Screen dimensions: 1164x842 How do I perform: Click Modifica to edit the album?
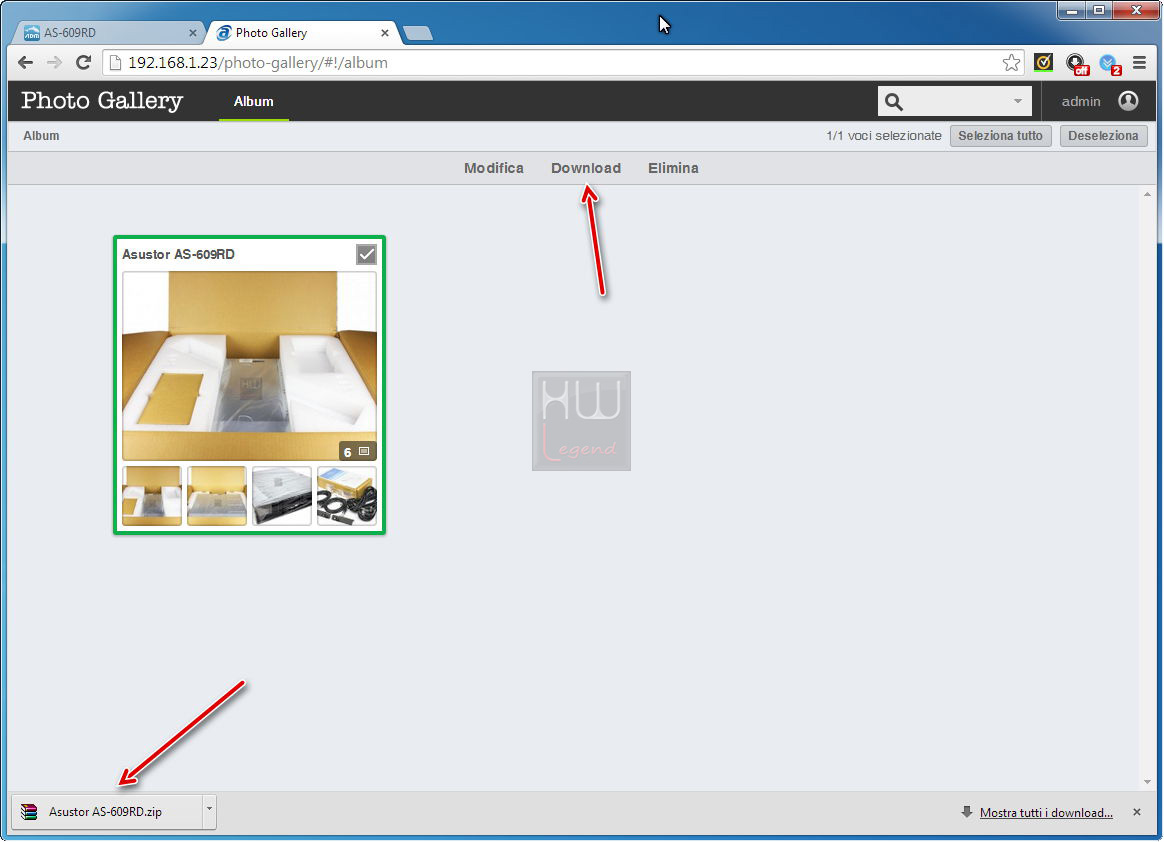coord(494,168)
